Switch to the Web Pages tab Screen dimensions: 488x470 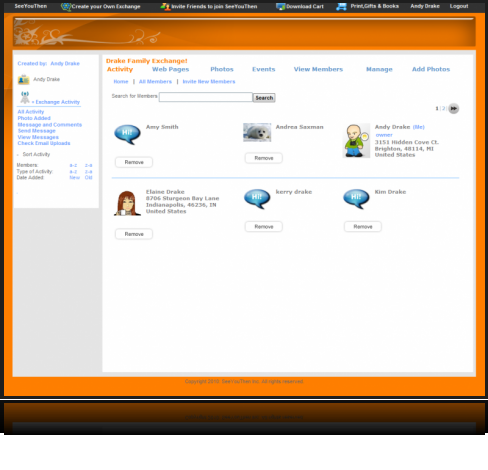click(x=170, y=69)
